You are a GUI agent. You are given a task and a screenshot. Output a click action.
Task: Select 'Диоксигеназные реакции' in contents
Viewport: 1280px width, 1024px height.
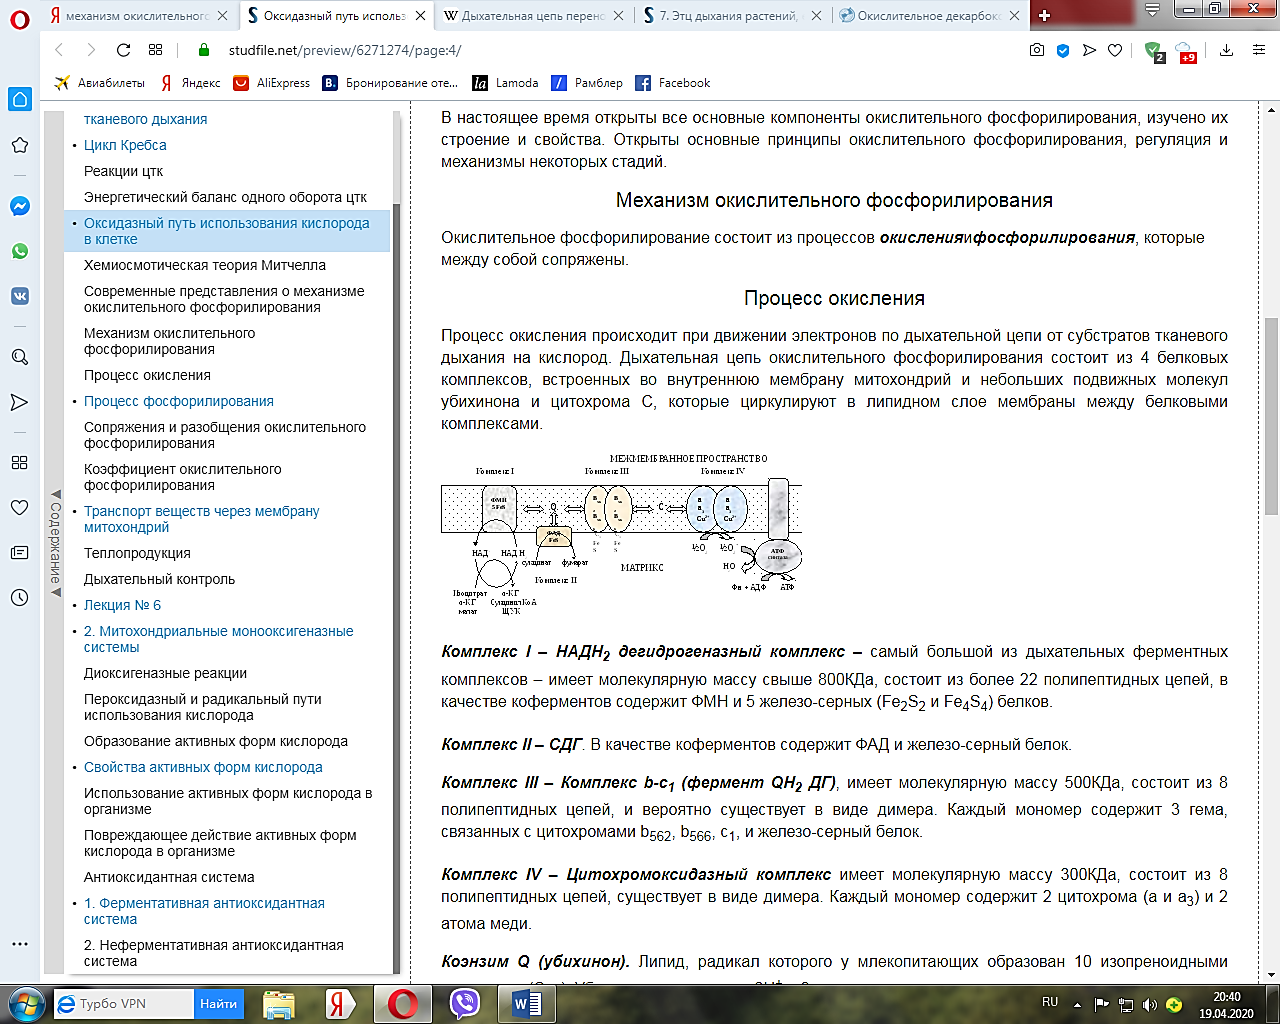[x=165, y=673]
